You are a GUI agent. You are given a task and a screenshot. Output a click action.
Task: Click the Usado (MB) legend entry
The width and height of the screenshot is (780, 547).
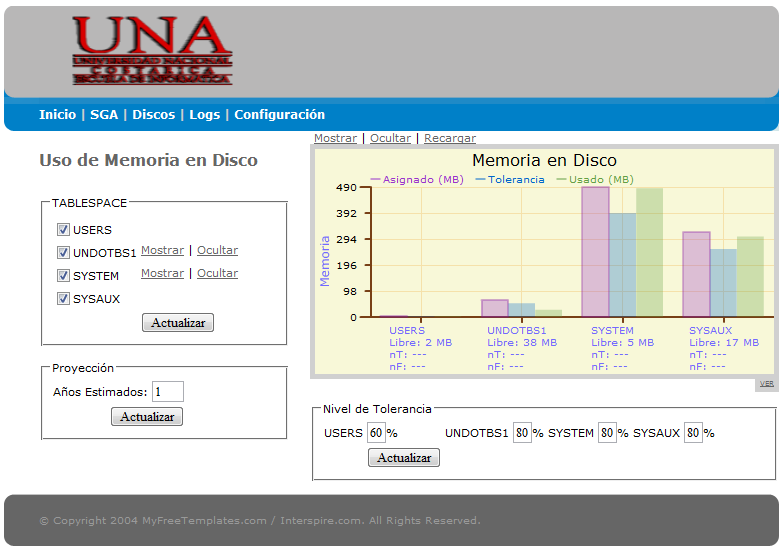tap(595, 180)
